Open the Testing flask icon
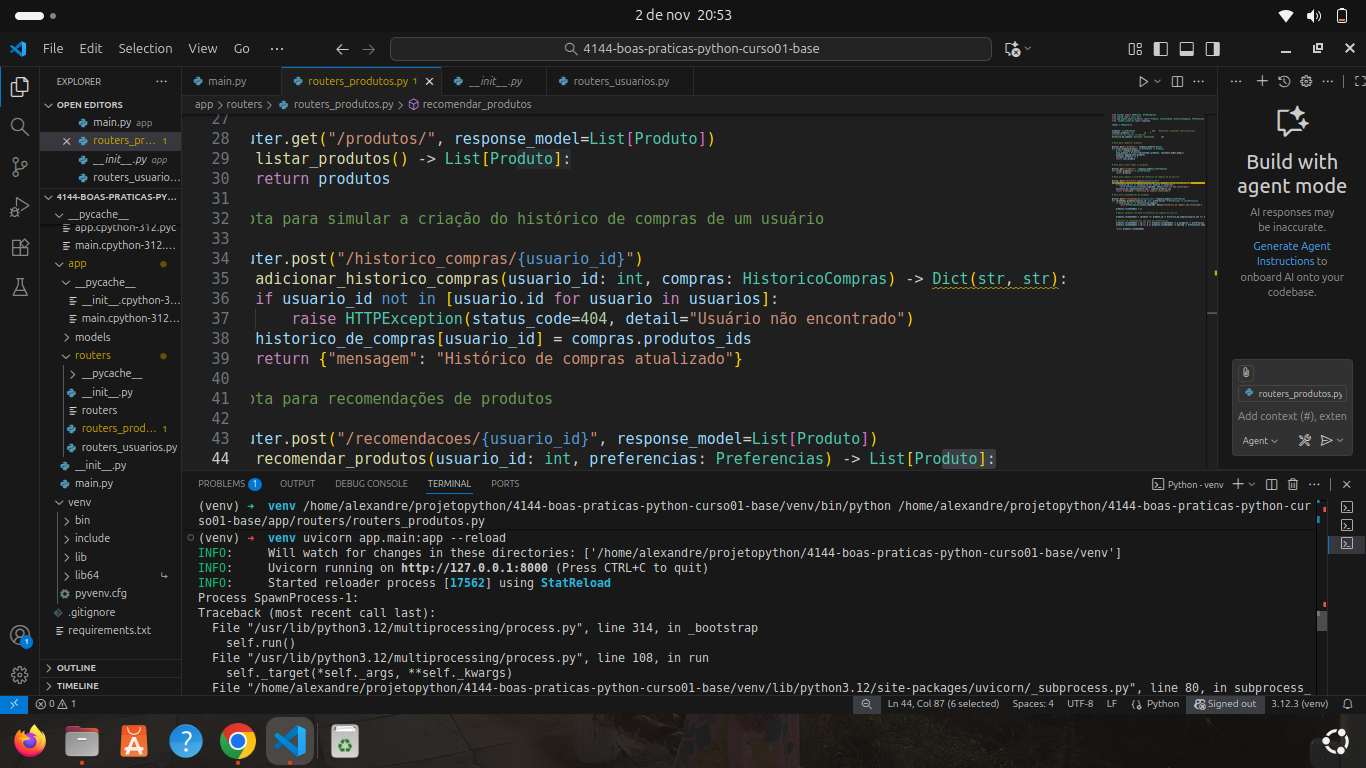Viewport: 1366px width, 768px height. point(19,287)
